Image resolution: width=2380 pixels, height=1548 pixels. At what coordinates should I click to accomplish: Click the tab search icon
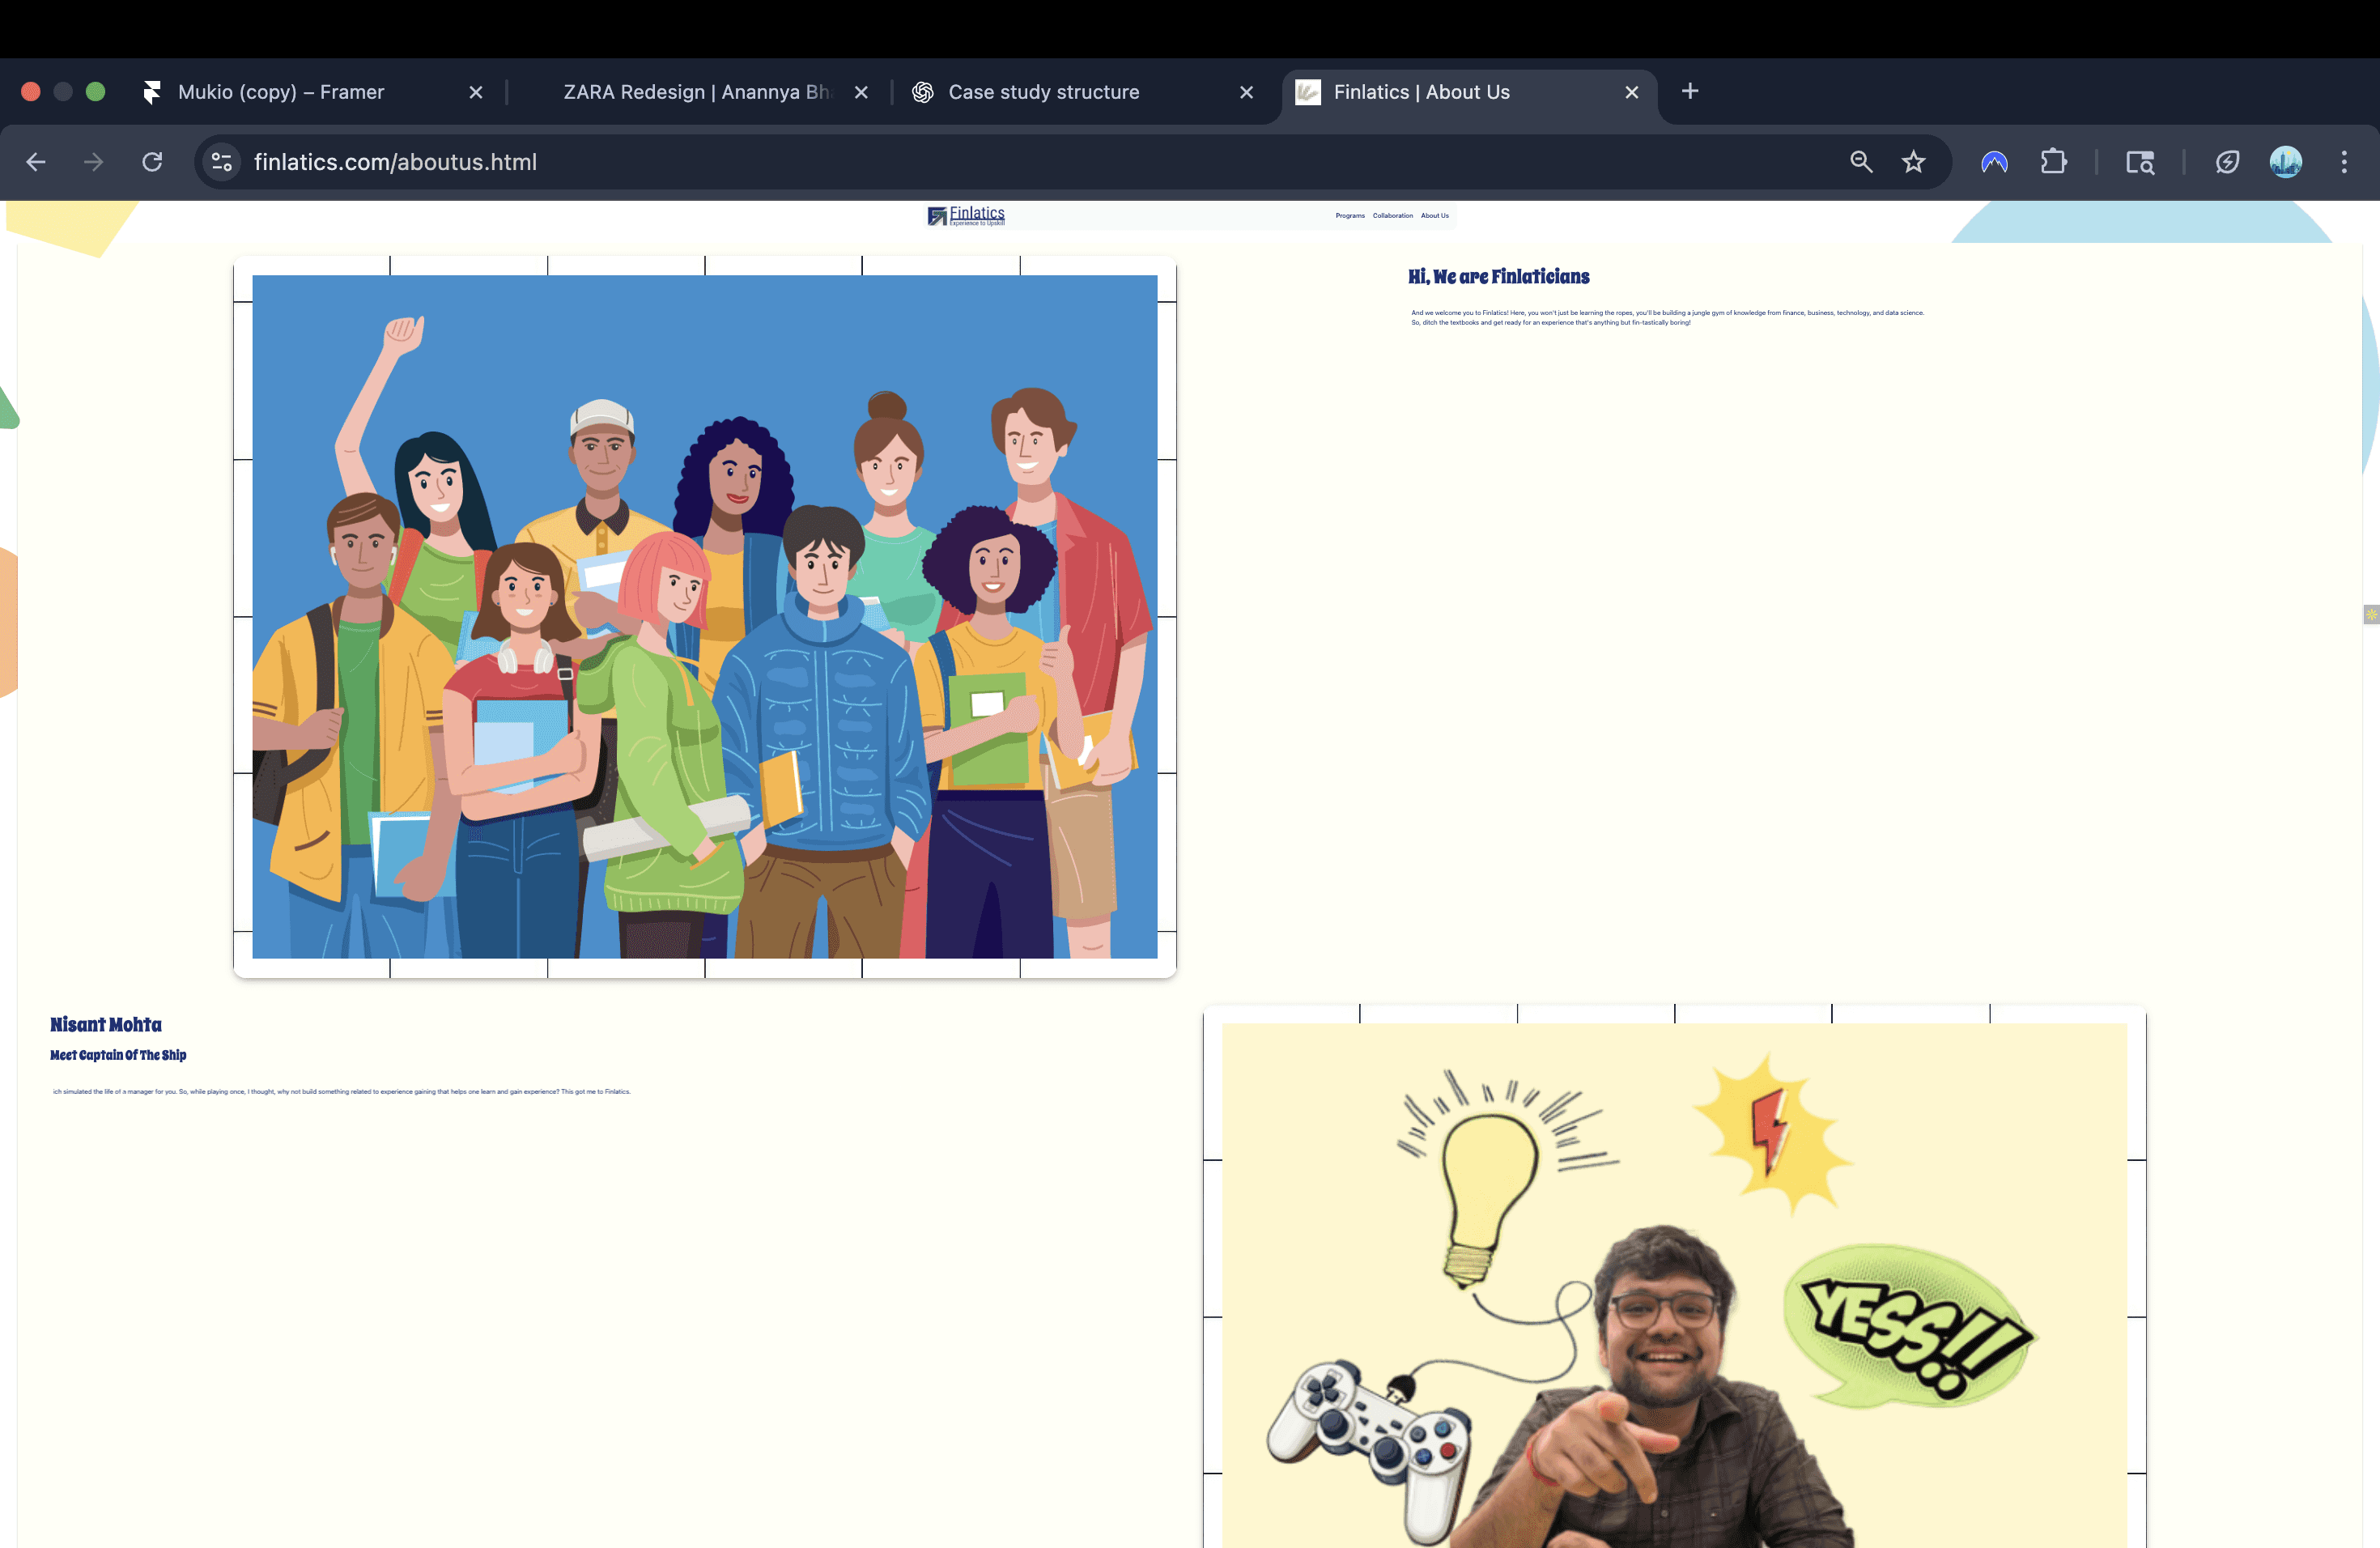(2139, 162)
